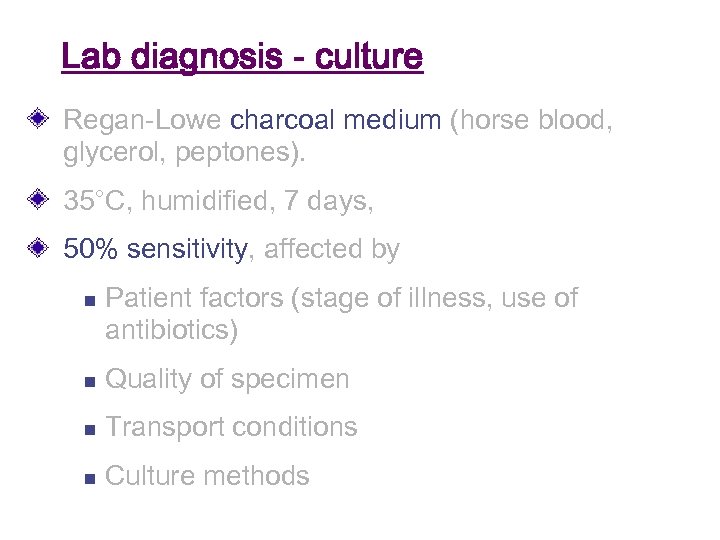Click the highlighted text '50% sensitivity'
Image resolution: width=720 pixels, height=540 pixels.
click(155, 249)
